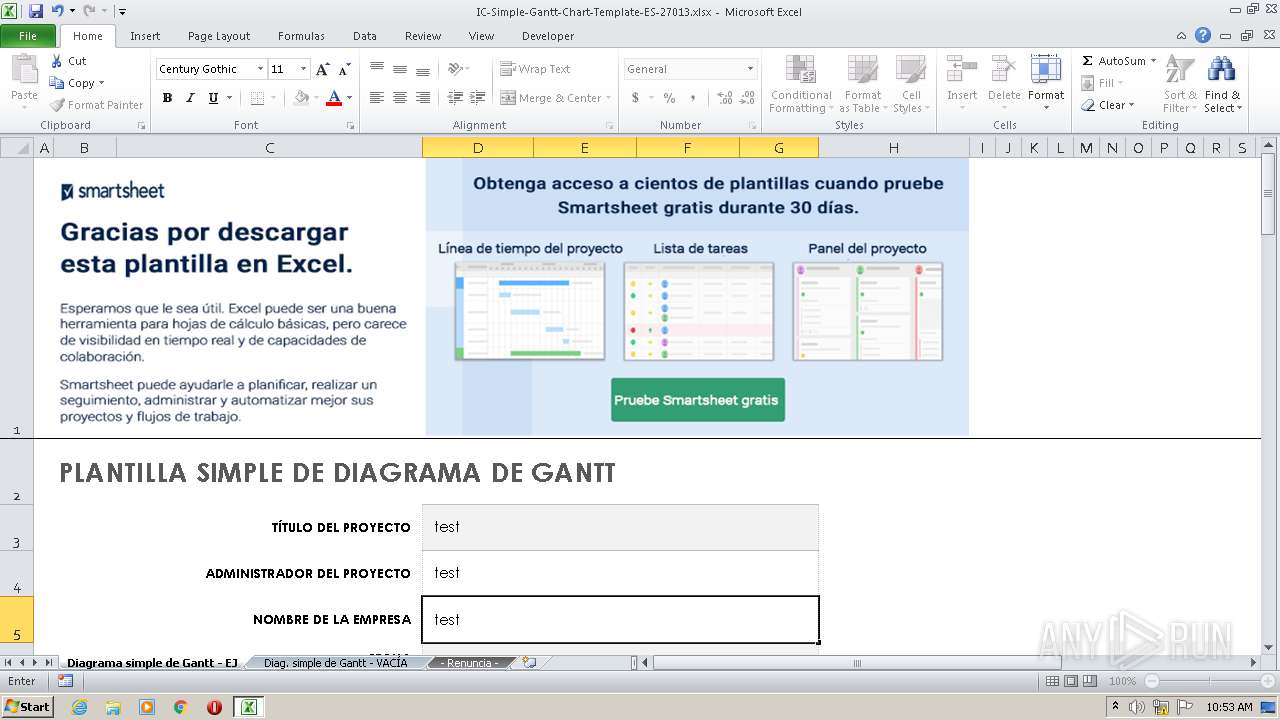Open Chrome from the taskbar
Image resolution: width=1280 pixels, height=720 pixels.
pyautogui.click(x=180, y=707)
